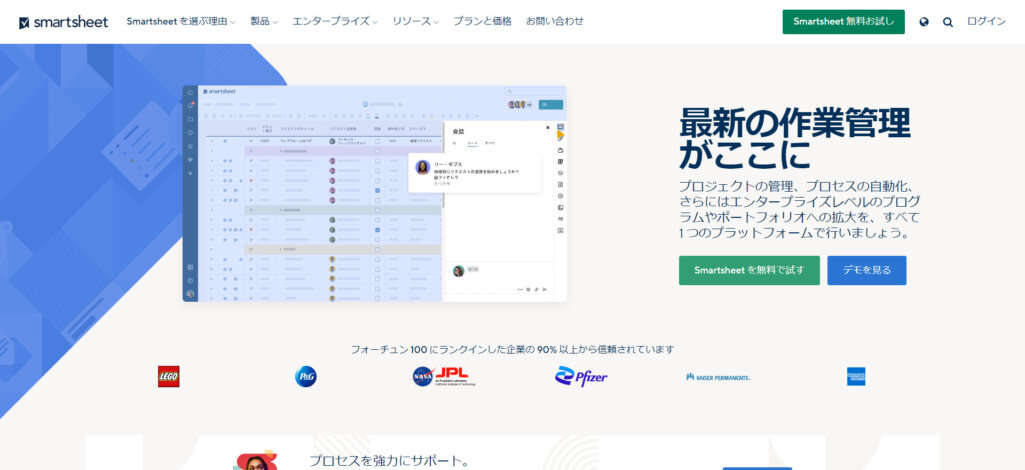Click the 'ログイン' link
1025x470 pixels.
[x=986, y=22]
